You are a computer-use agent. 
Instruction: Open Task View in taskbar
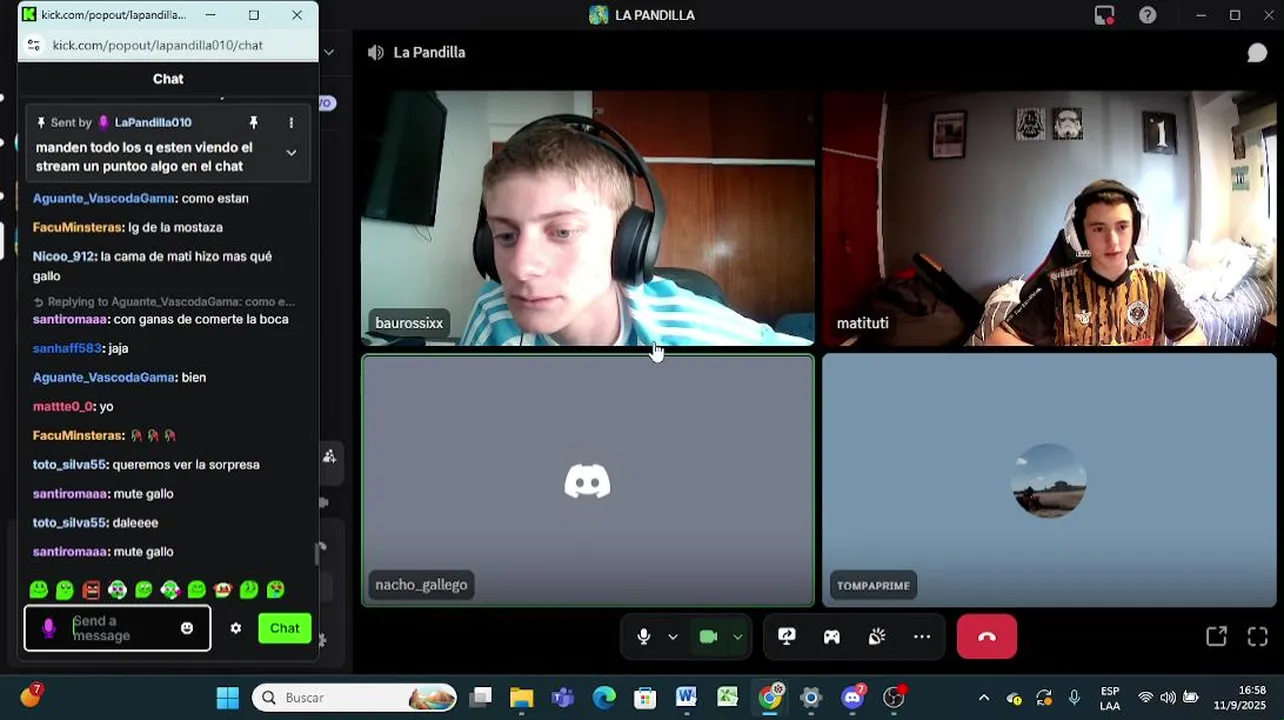[481, 697]
